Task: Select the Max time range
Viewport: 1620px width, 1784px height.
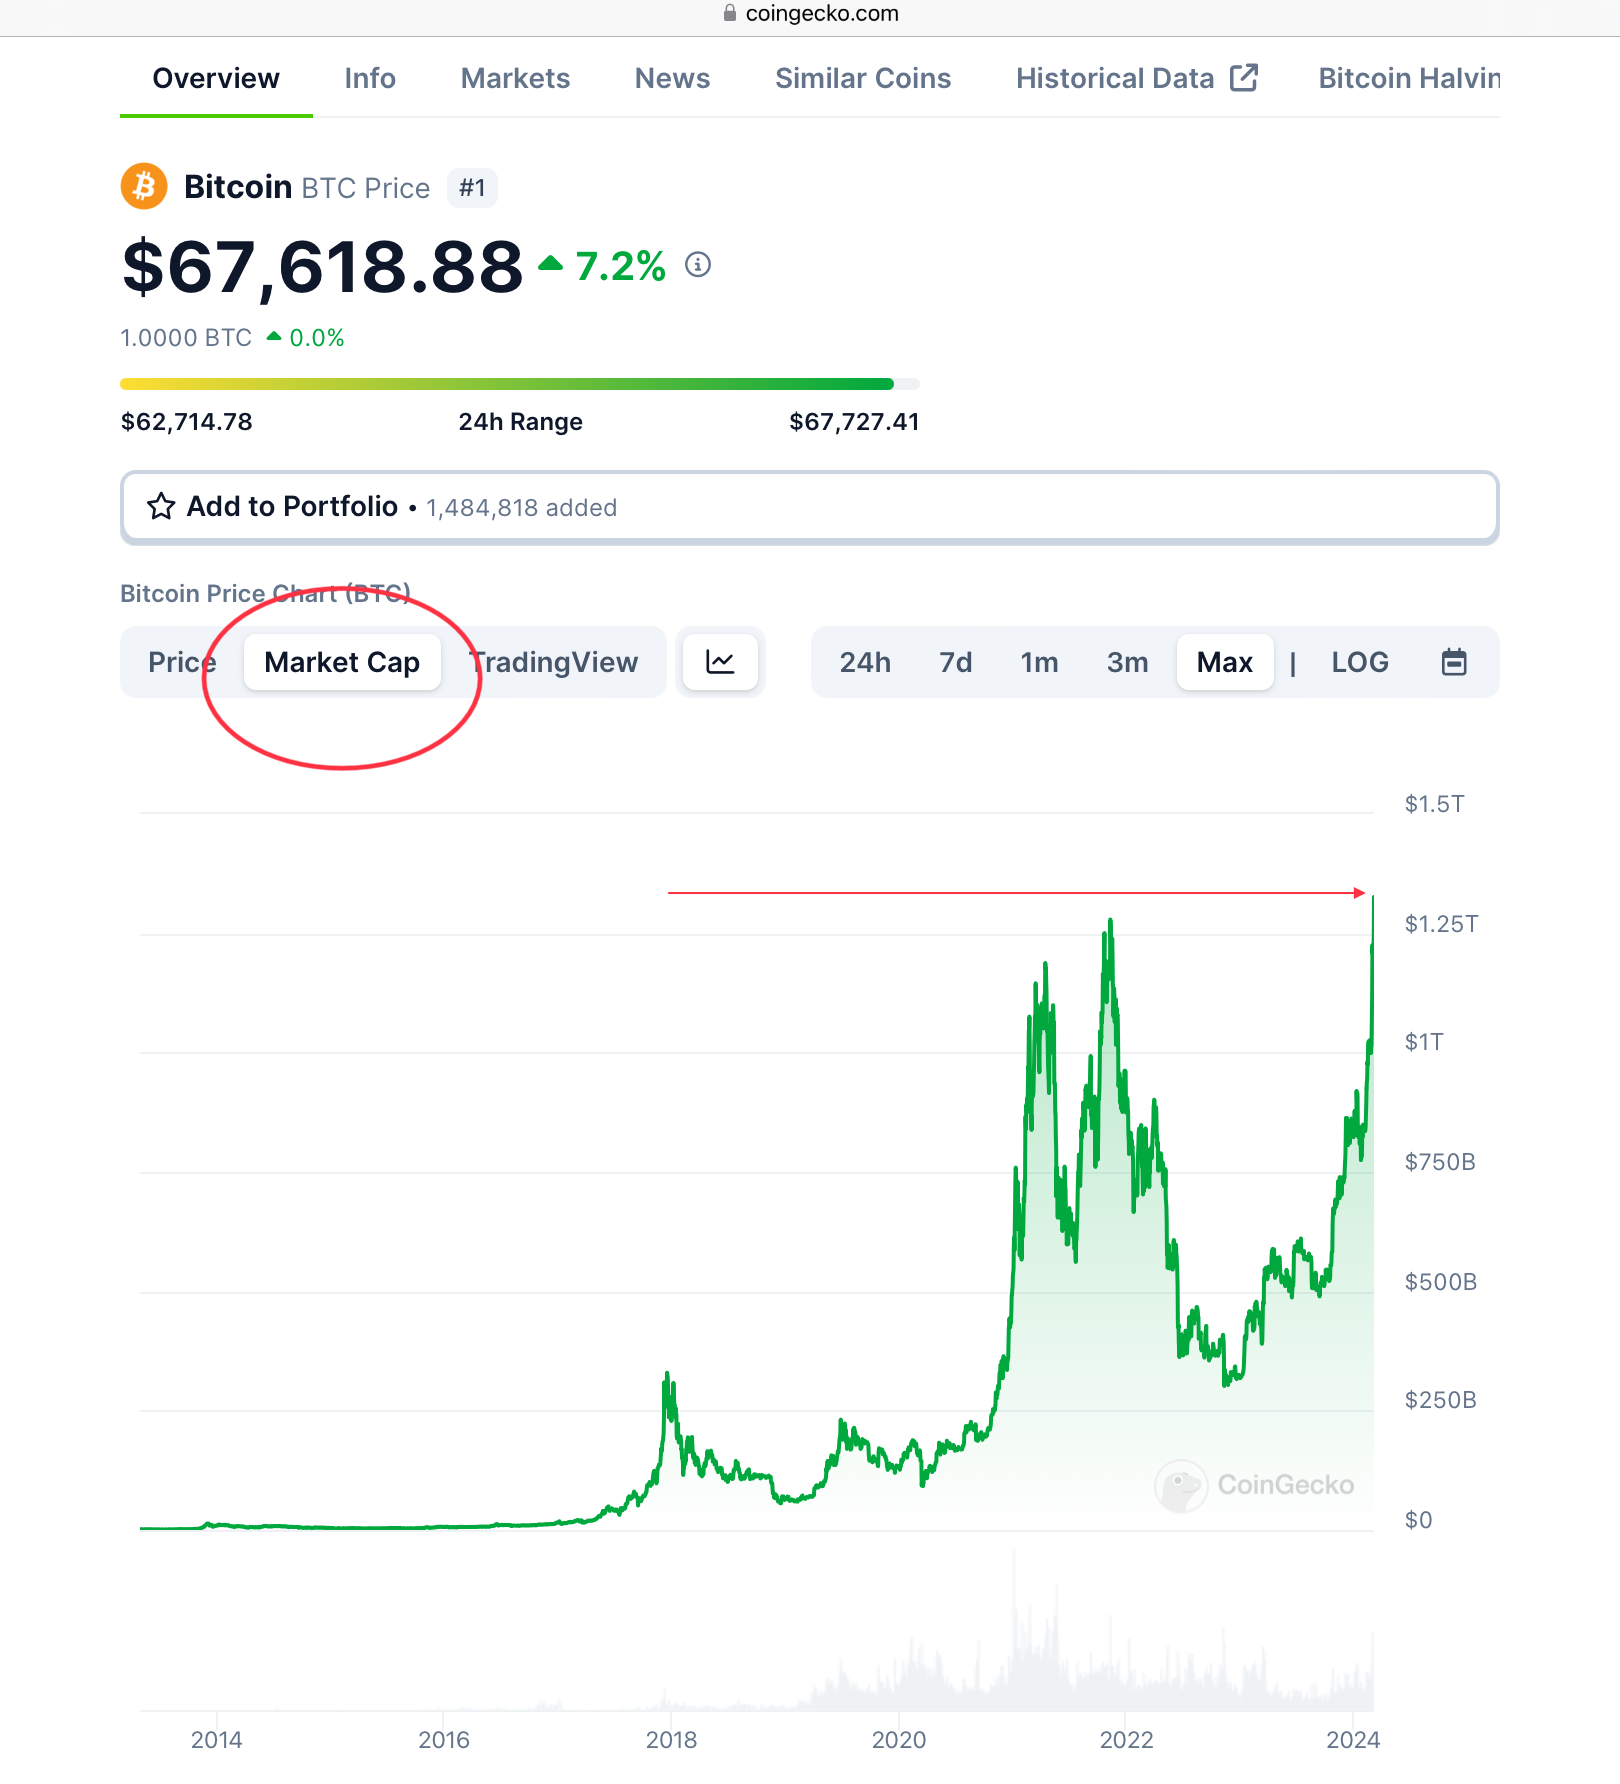Action: tap(1224, 662)
